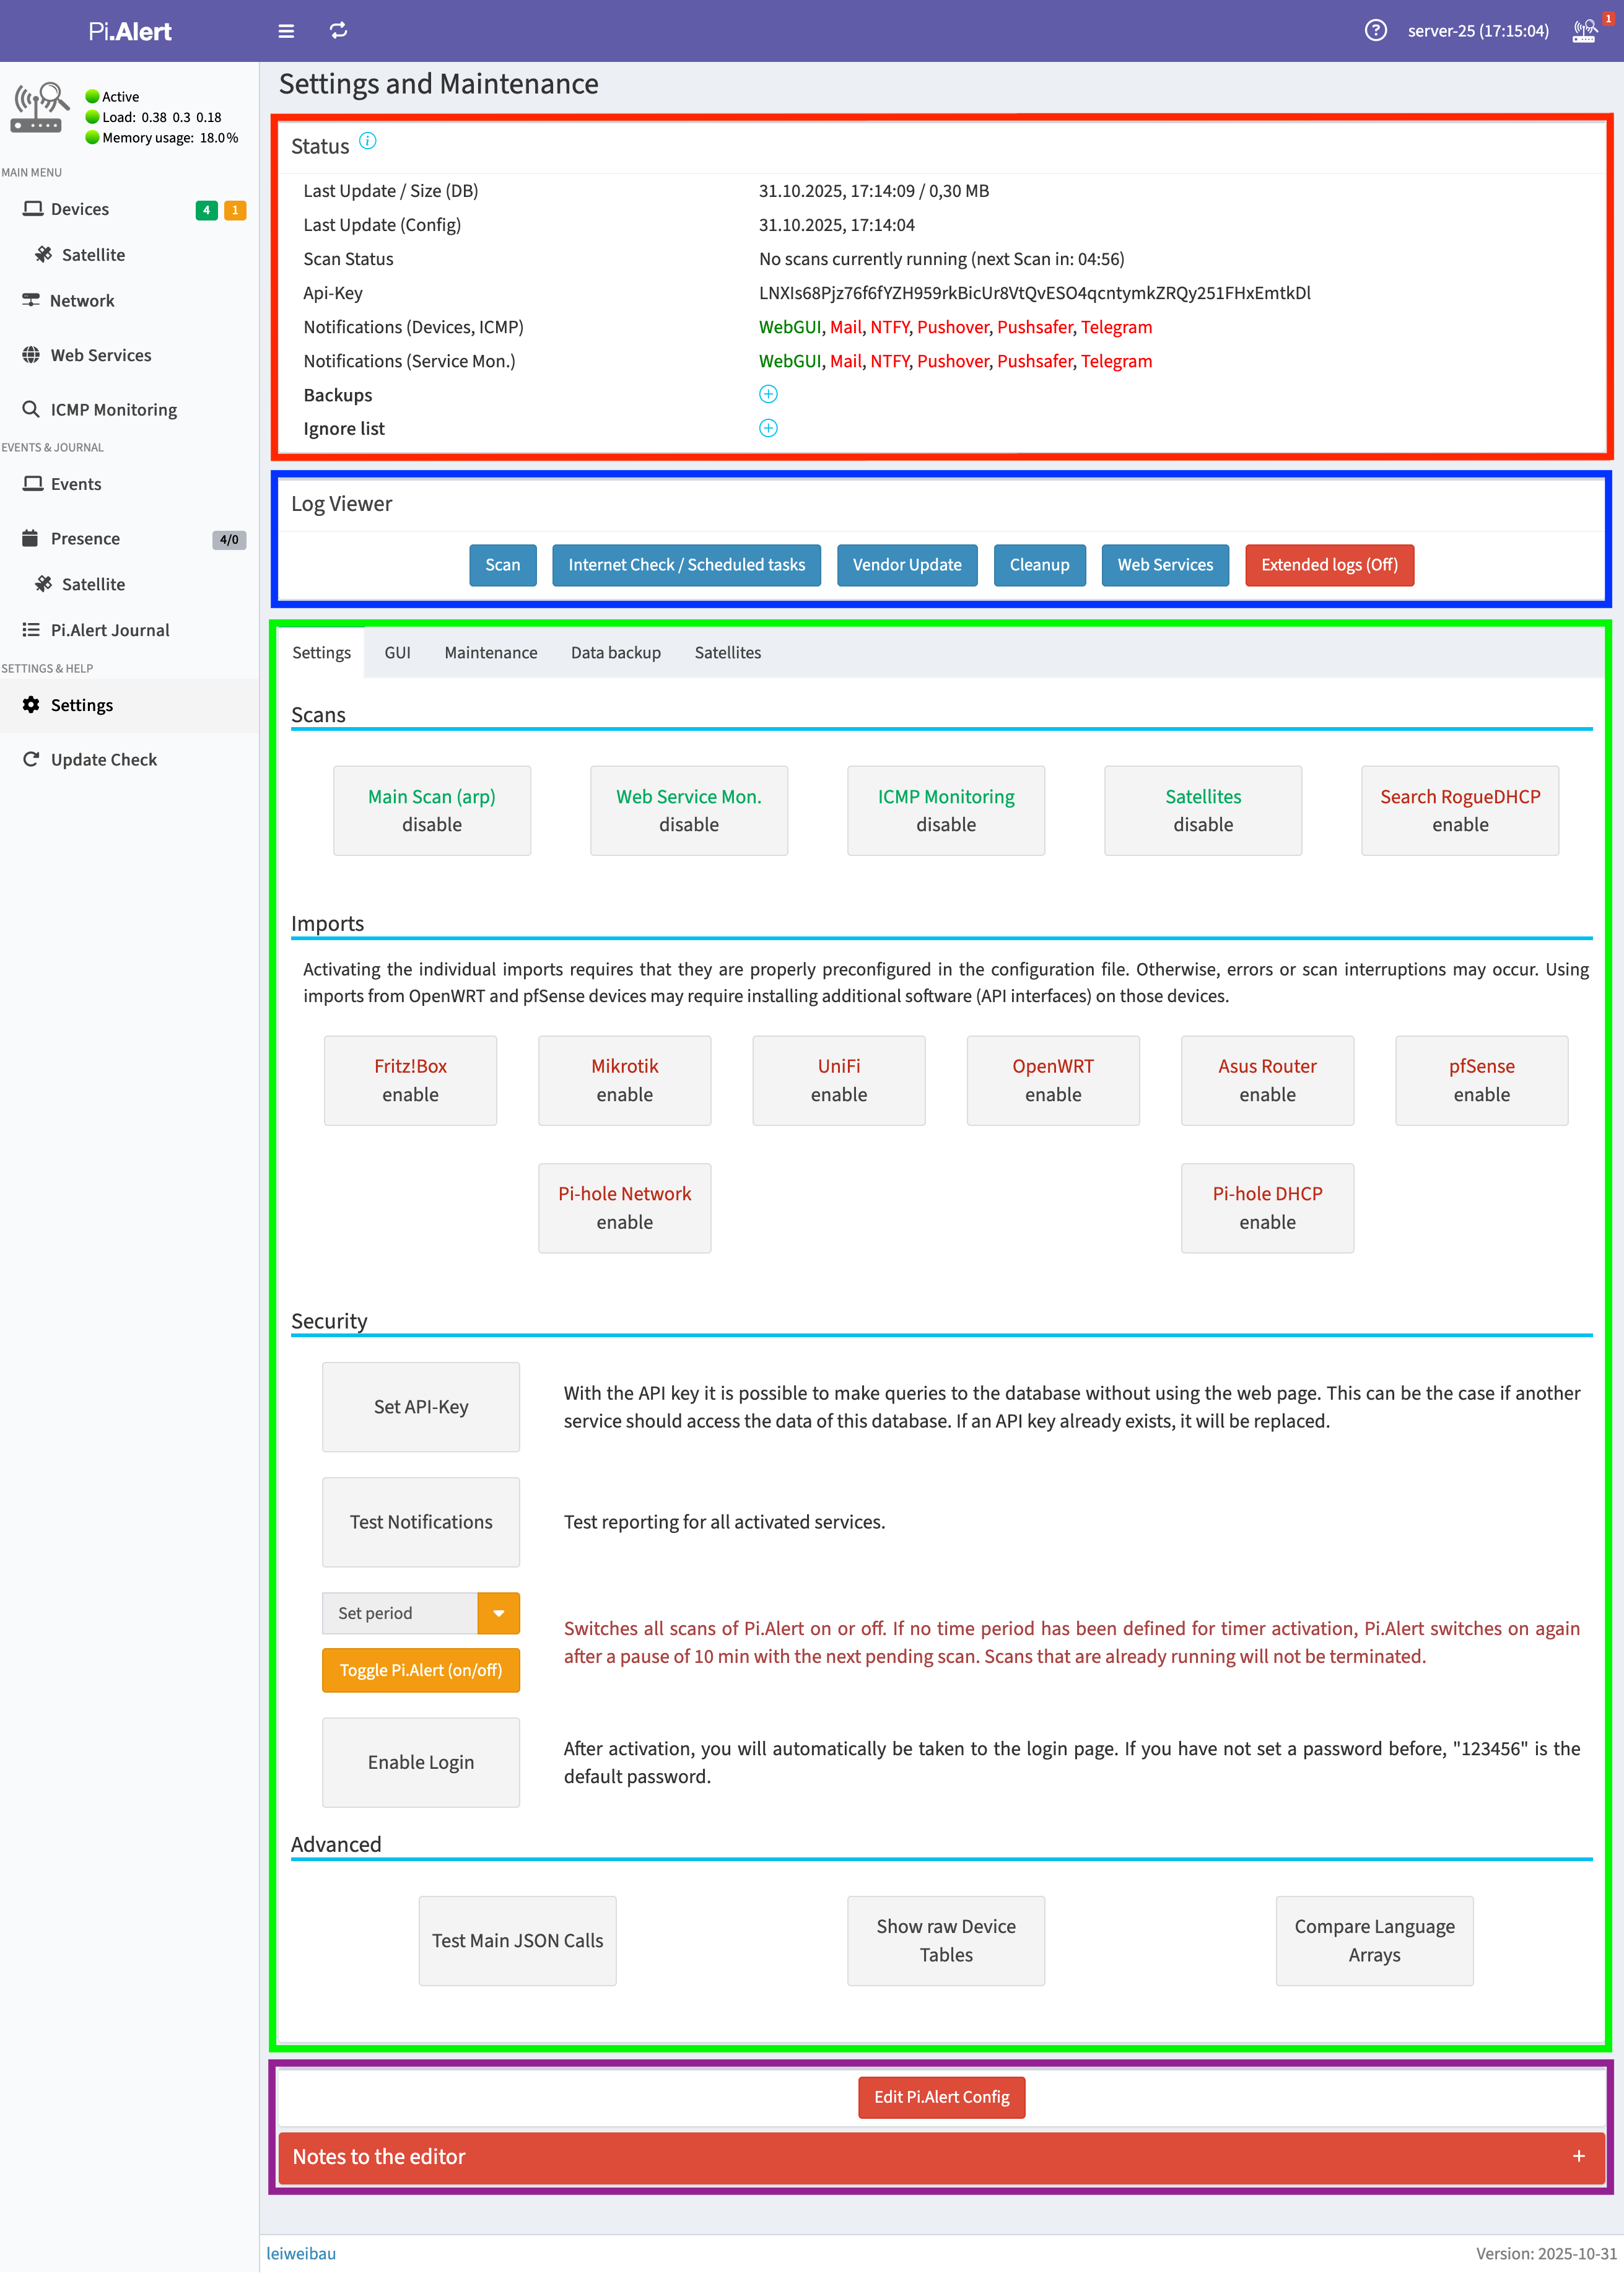Open the Vendor Update log
The image size is (1624, 2273).
tap(907, 565)
